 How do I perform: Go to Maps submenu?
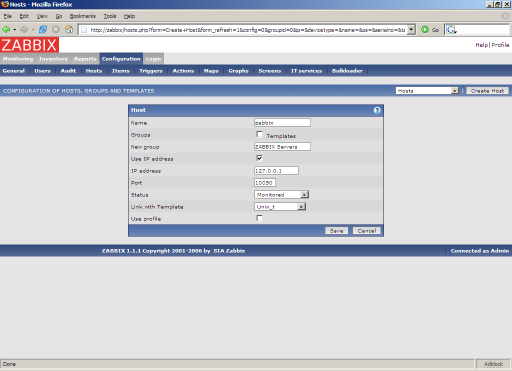pos(211,71)
